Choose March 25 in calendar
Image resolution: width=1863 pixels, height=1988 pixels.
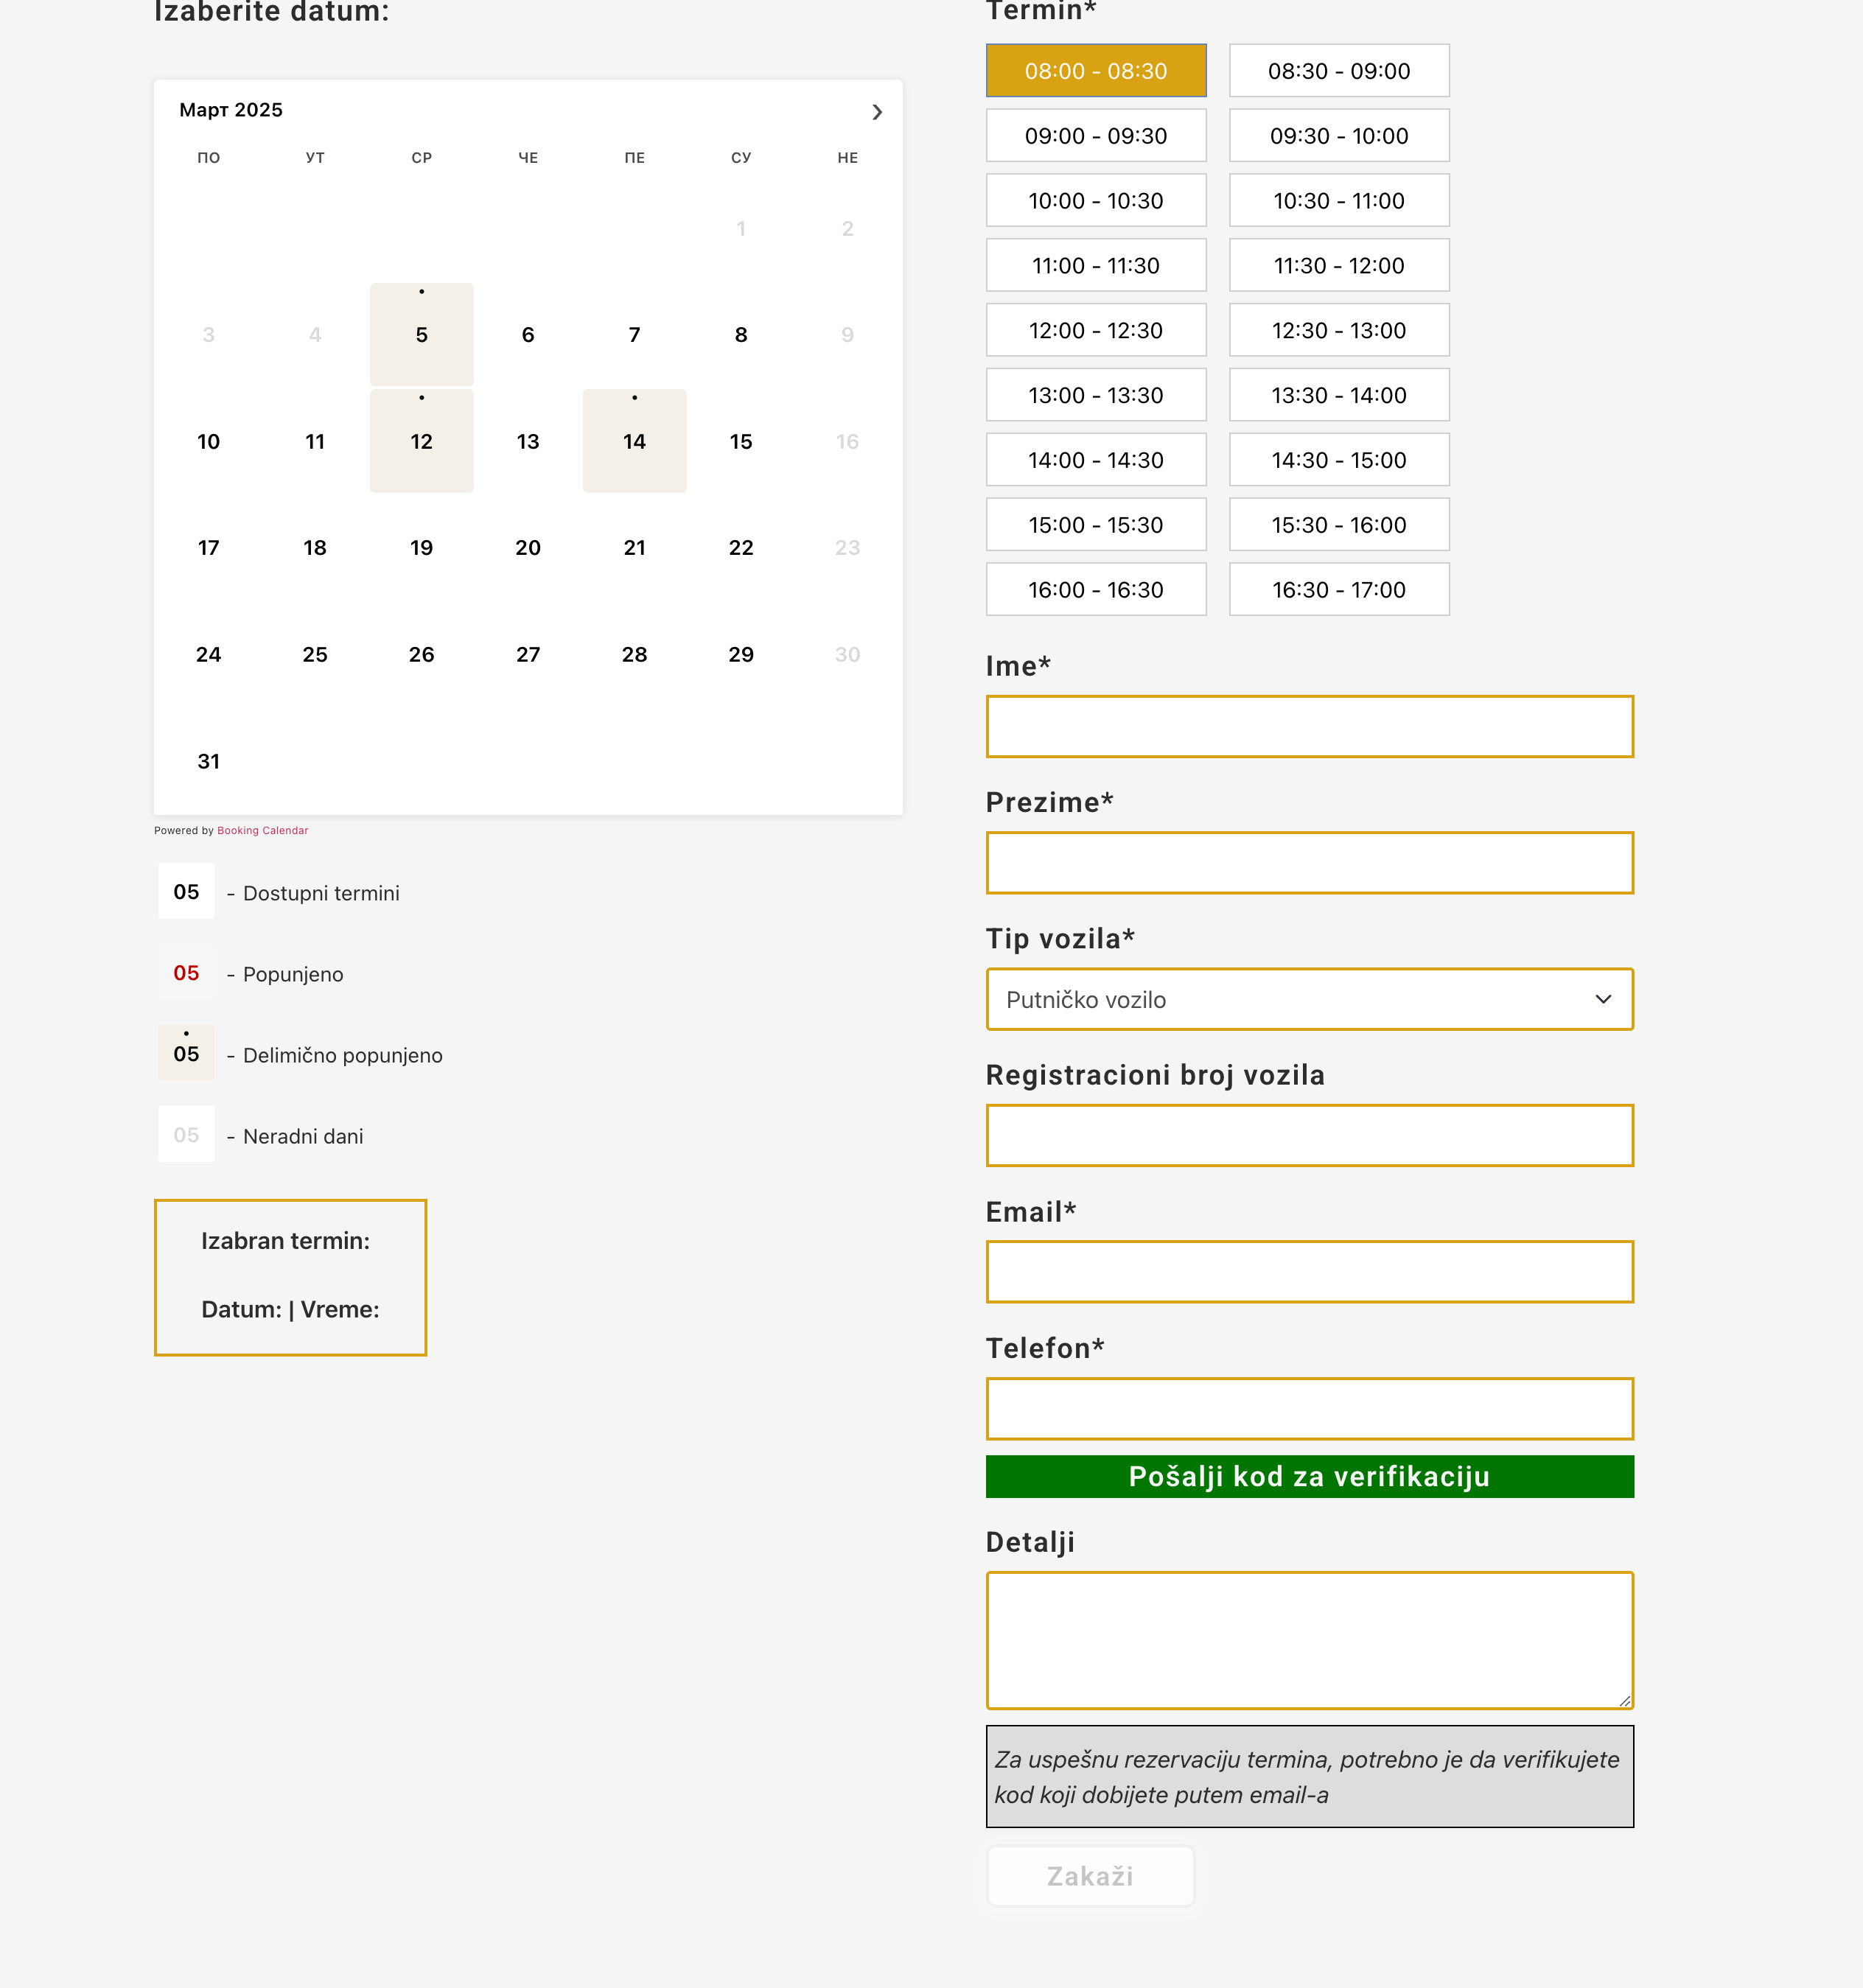(315, 655)
